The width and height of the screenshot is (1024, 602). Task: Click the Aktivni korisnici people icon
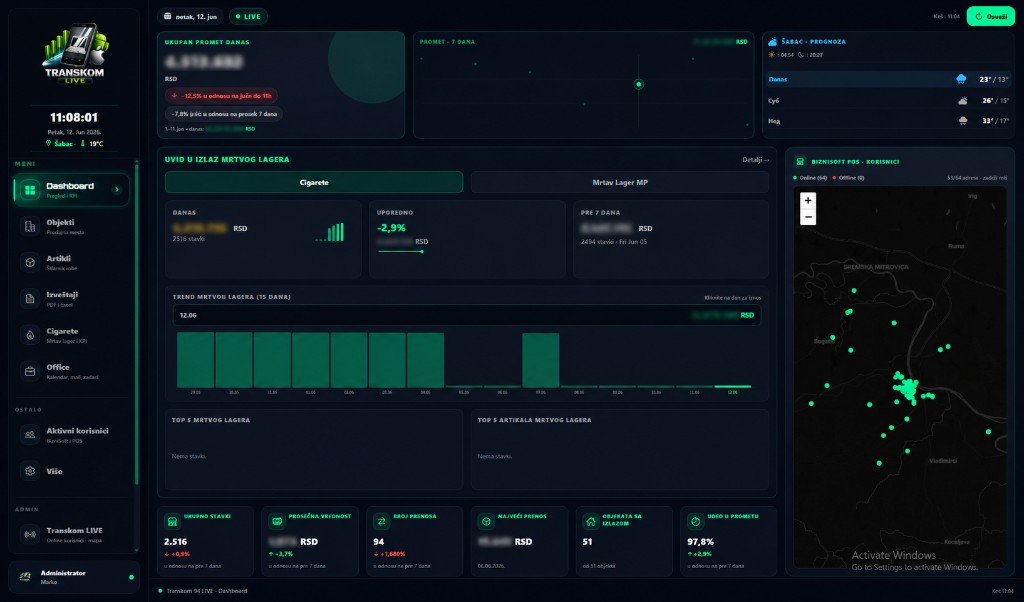coord(30,435)
